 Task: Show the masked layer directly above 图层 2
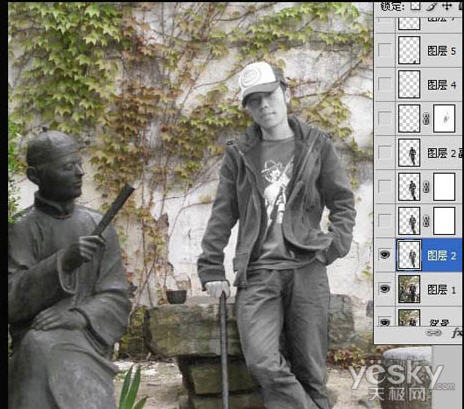click(x=385, y=221)
